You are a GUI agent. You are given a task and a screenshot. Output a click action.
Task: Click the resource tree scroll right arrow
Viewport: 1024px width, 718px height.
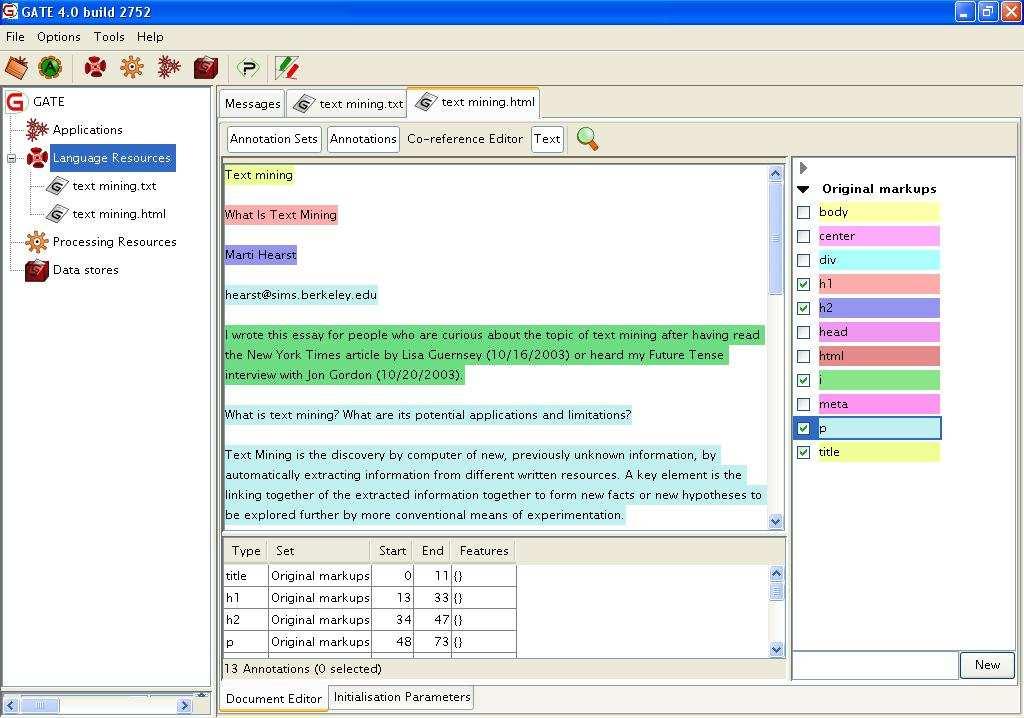pos(184,706)
